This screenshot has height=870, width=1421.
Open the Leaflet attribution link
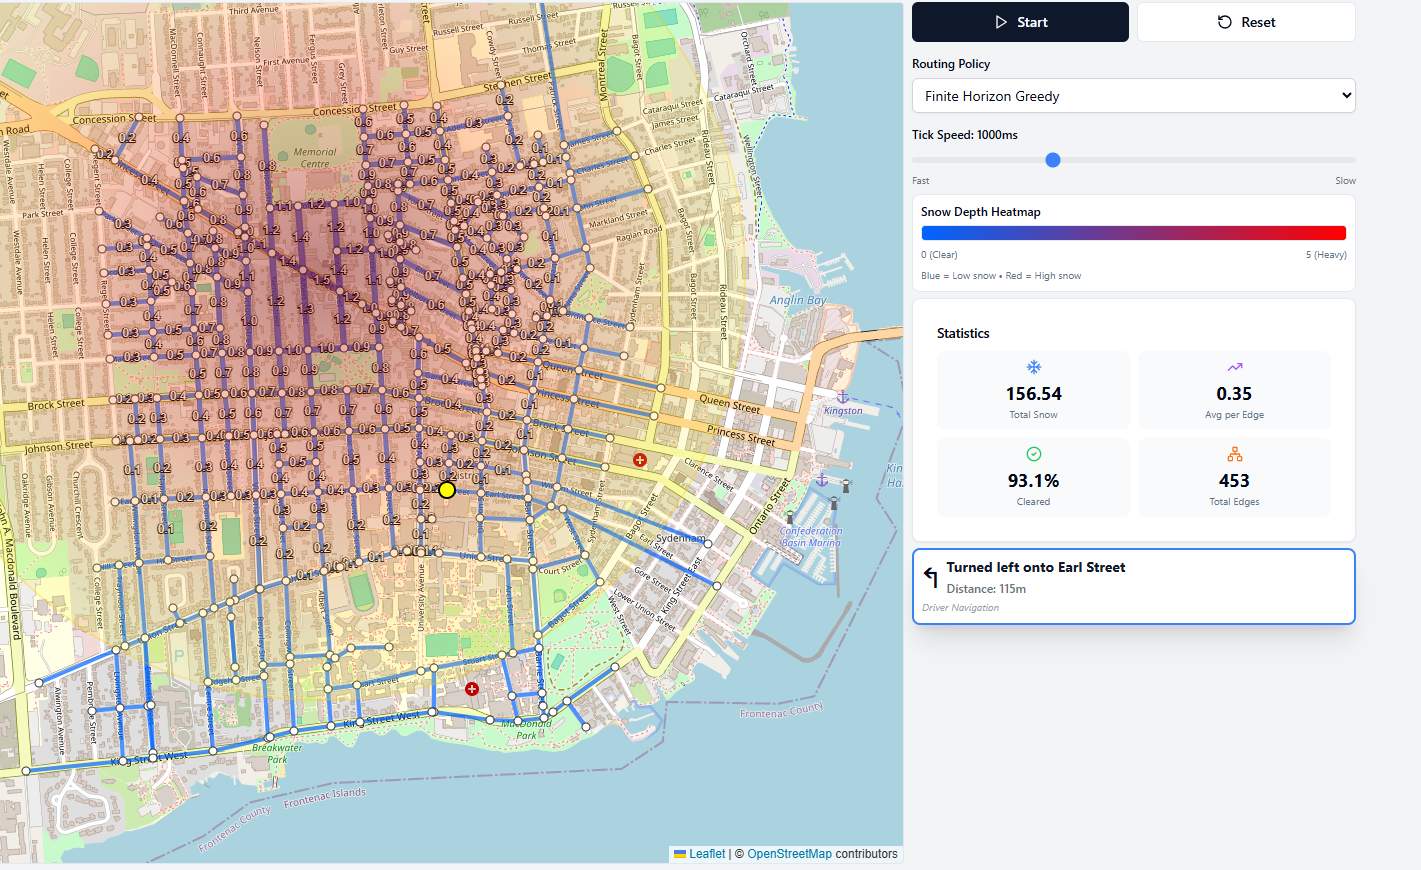[x=708, y=853]
